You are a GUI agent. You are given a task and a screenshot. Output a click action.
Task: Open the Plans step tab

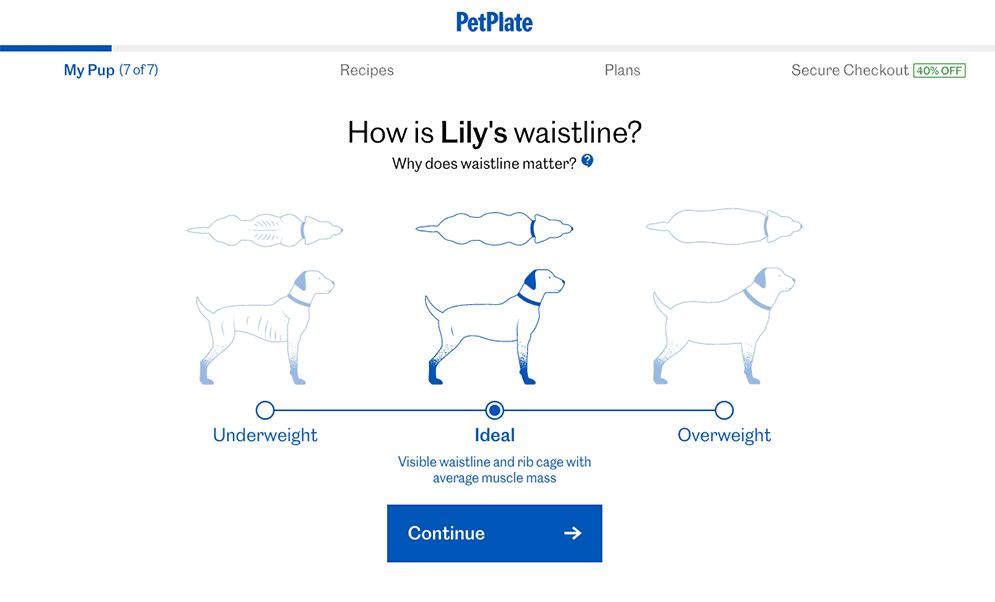[x=623, y=70]
